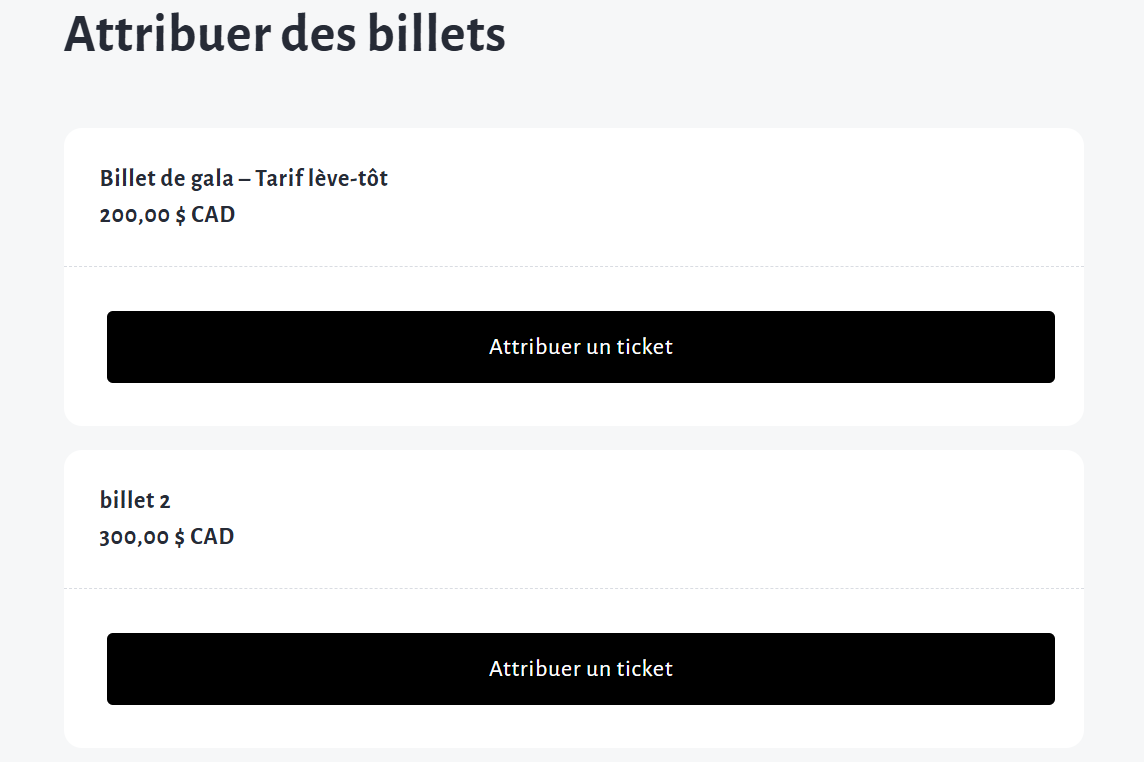This screenshot has width=1144, height=762.
Task: Click "Billet de gala" in the first card
Action: 166,179
